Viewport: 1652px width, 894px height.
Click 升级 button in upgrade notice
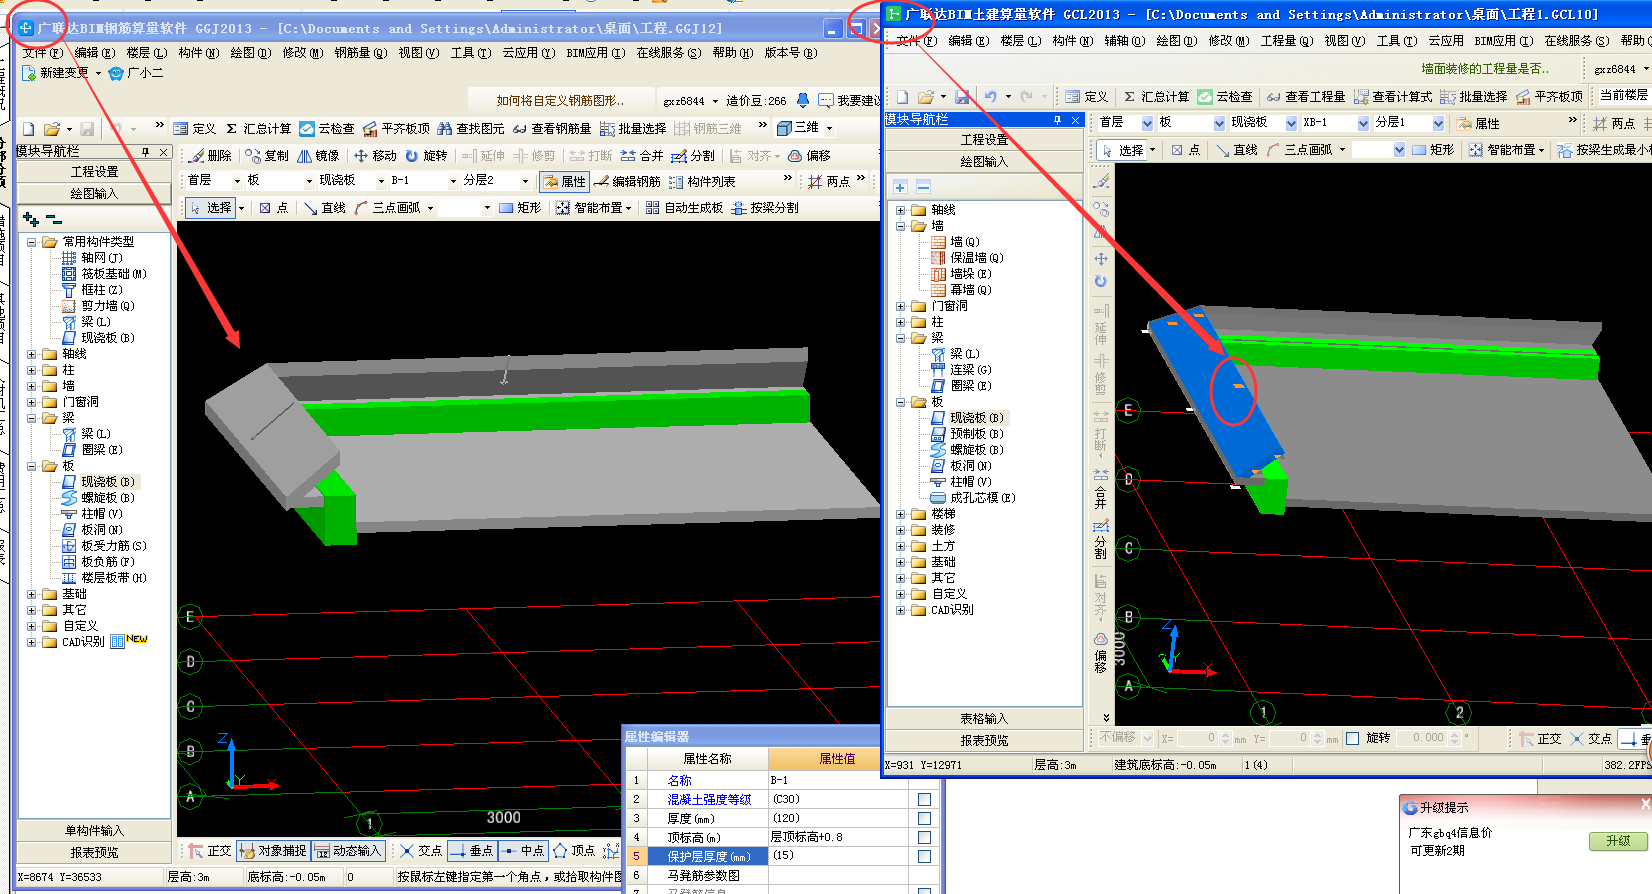1618,842
